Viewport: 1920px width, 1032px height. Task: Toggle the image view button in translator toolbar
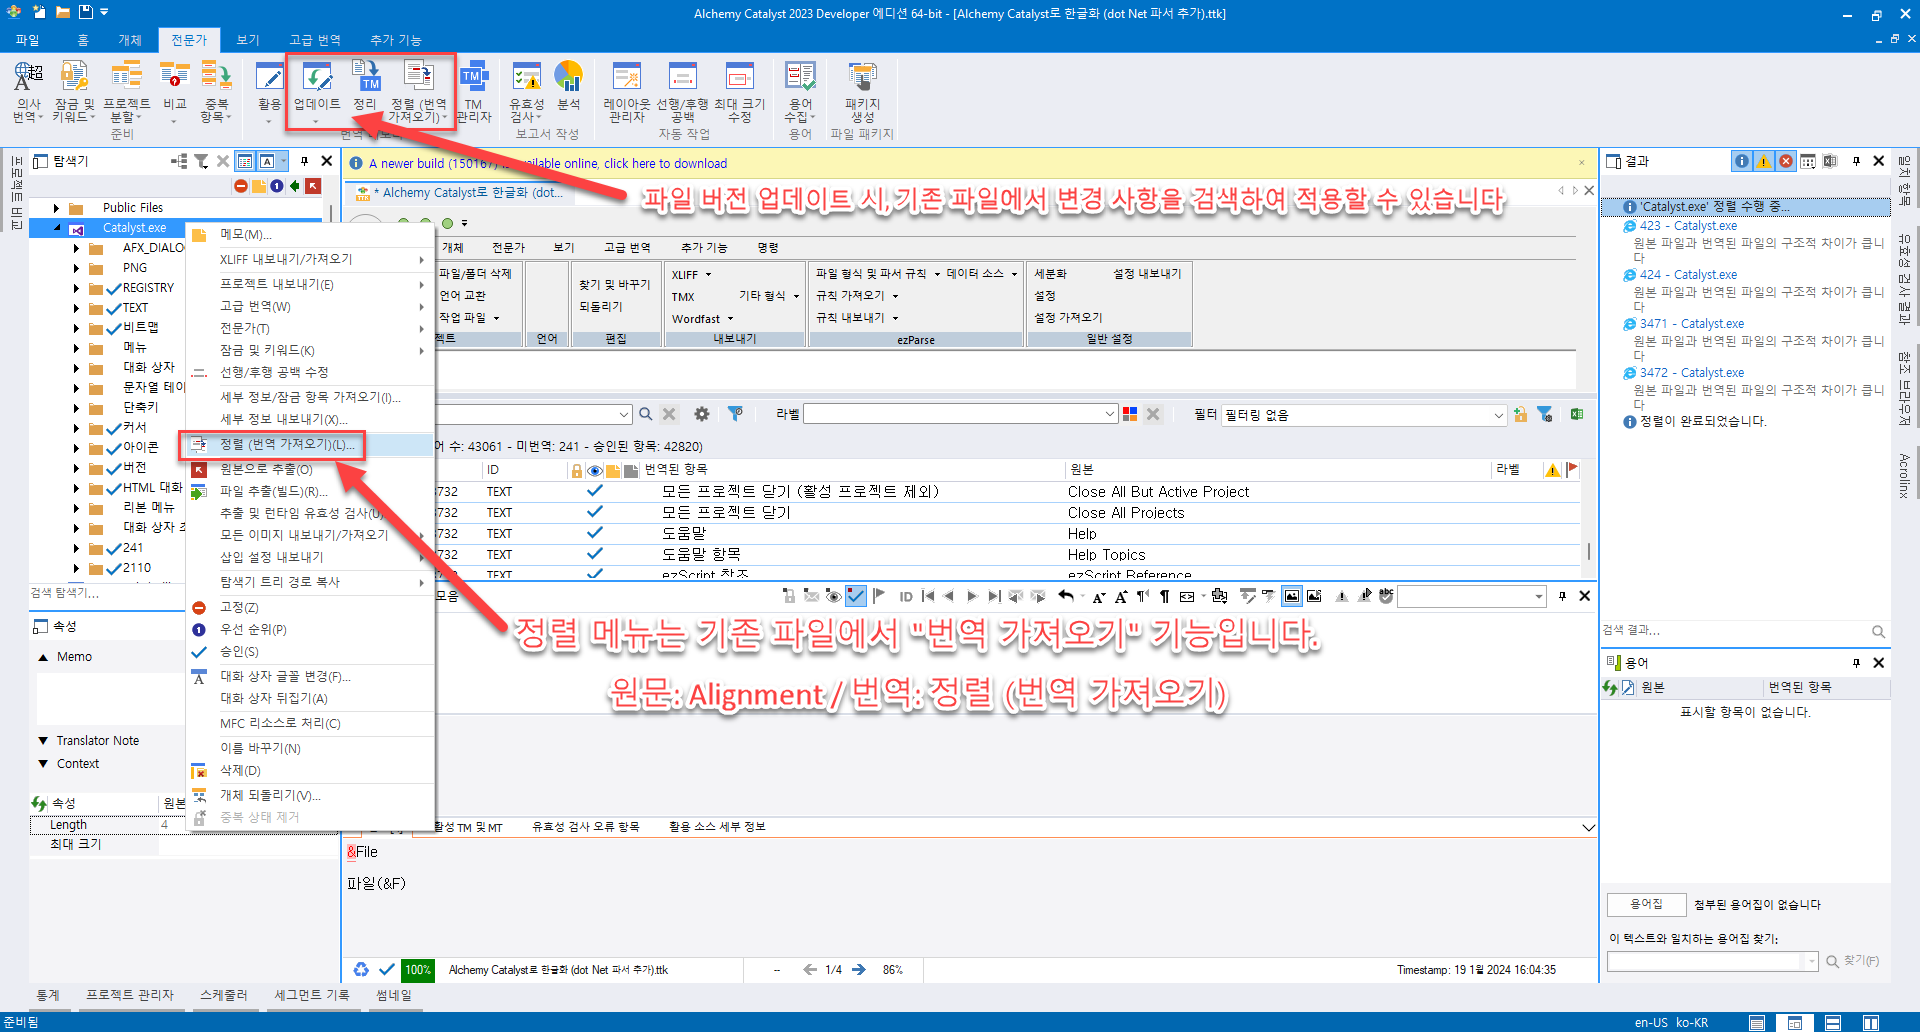(x=1292, y=596)
